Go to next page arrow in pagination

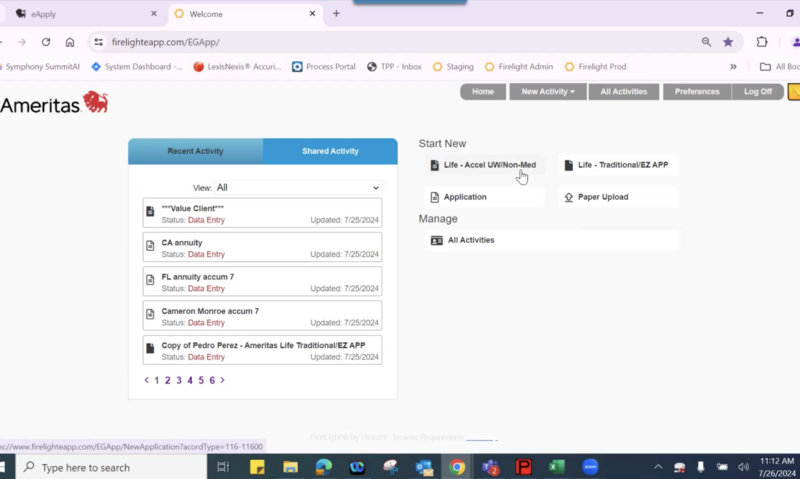222,380
